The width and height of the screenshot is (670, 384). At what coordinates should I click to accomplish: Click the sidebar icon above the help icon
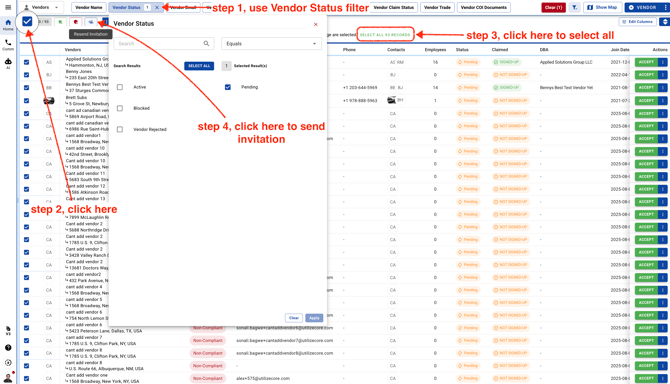[x=8, y=331]
